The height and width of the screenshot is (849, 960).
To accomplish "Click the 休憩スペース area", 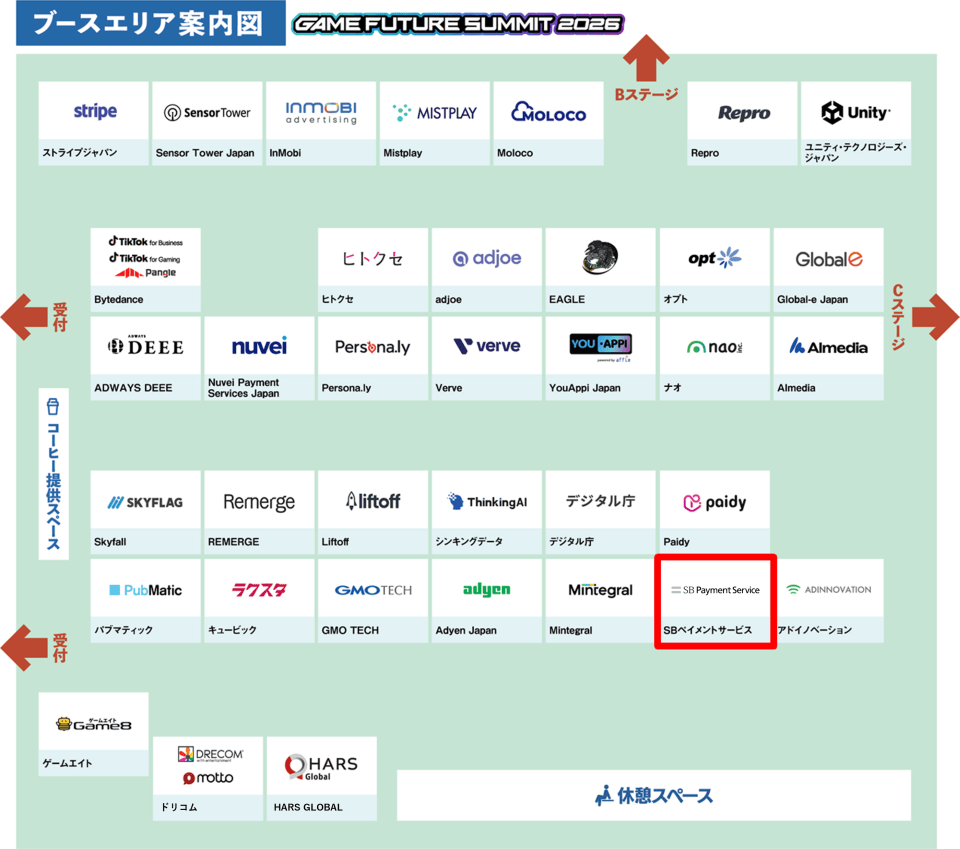I will pyautogui.click(x=654, y=795).
